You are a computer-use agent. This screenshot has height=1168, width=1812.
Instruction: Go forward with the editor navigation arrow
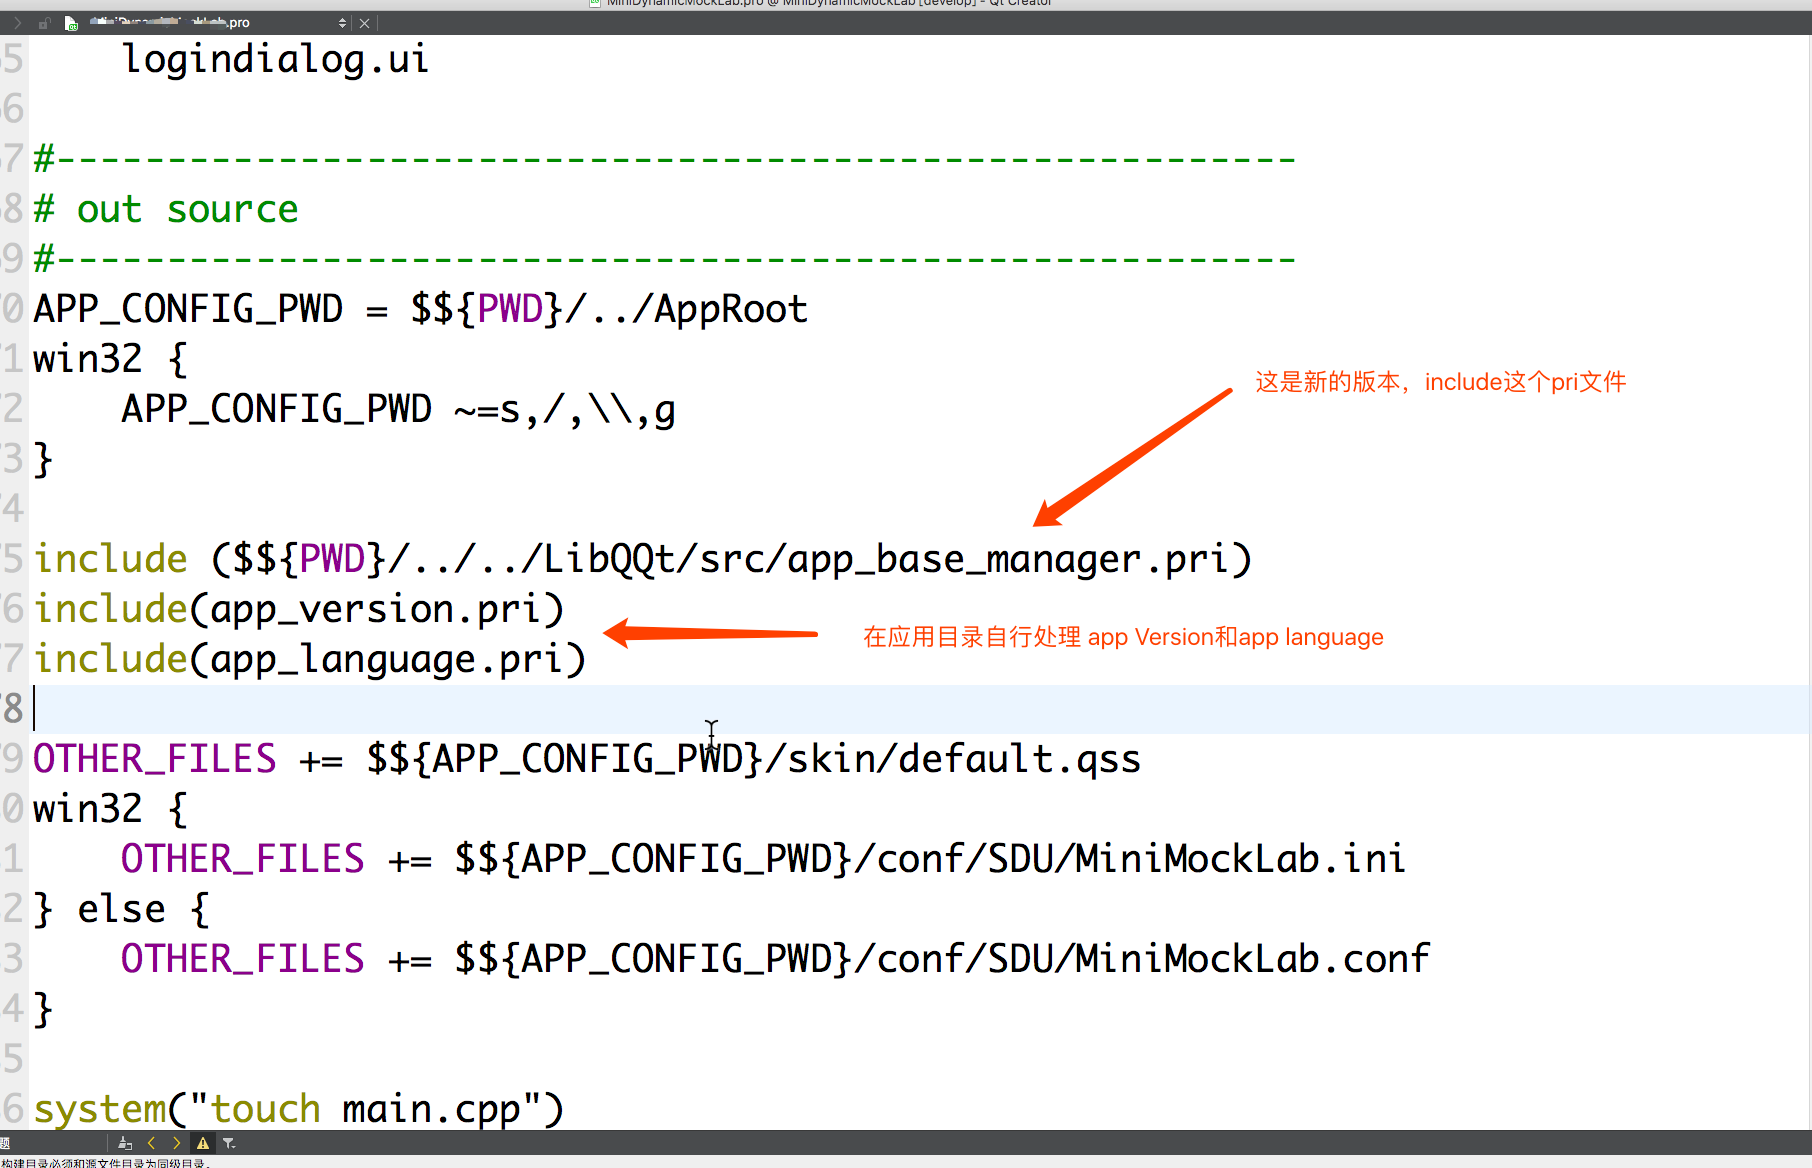17,23
